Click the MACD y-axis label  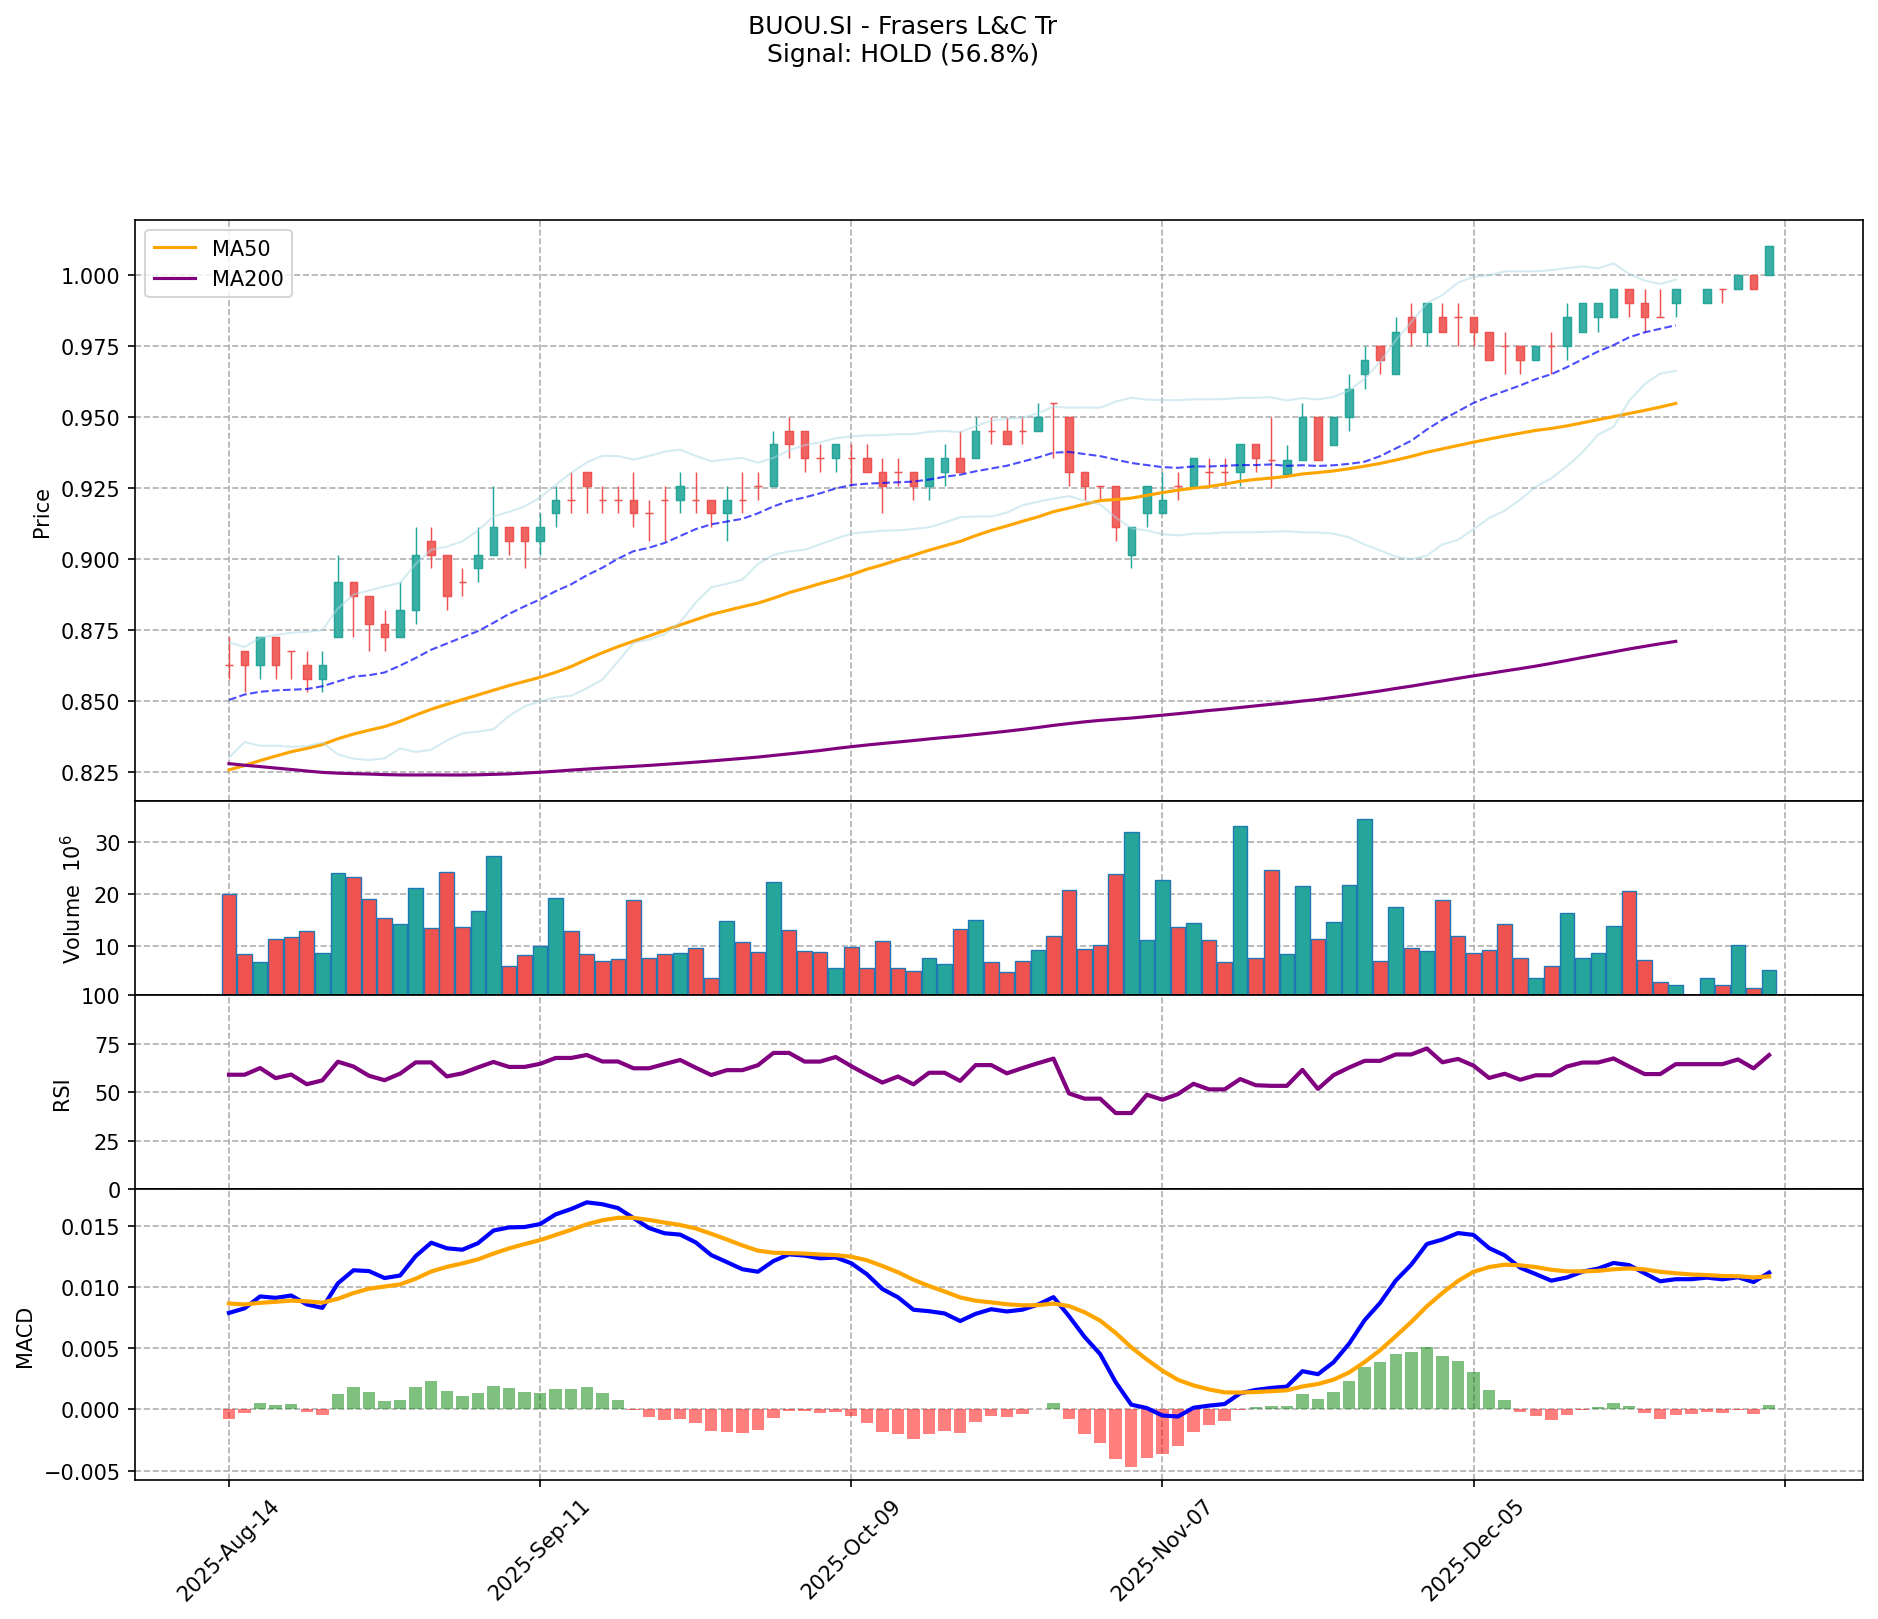(24, 1338)
